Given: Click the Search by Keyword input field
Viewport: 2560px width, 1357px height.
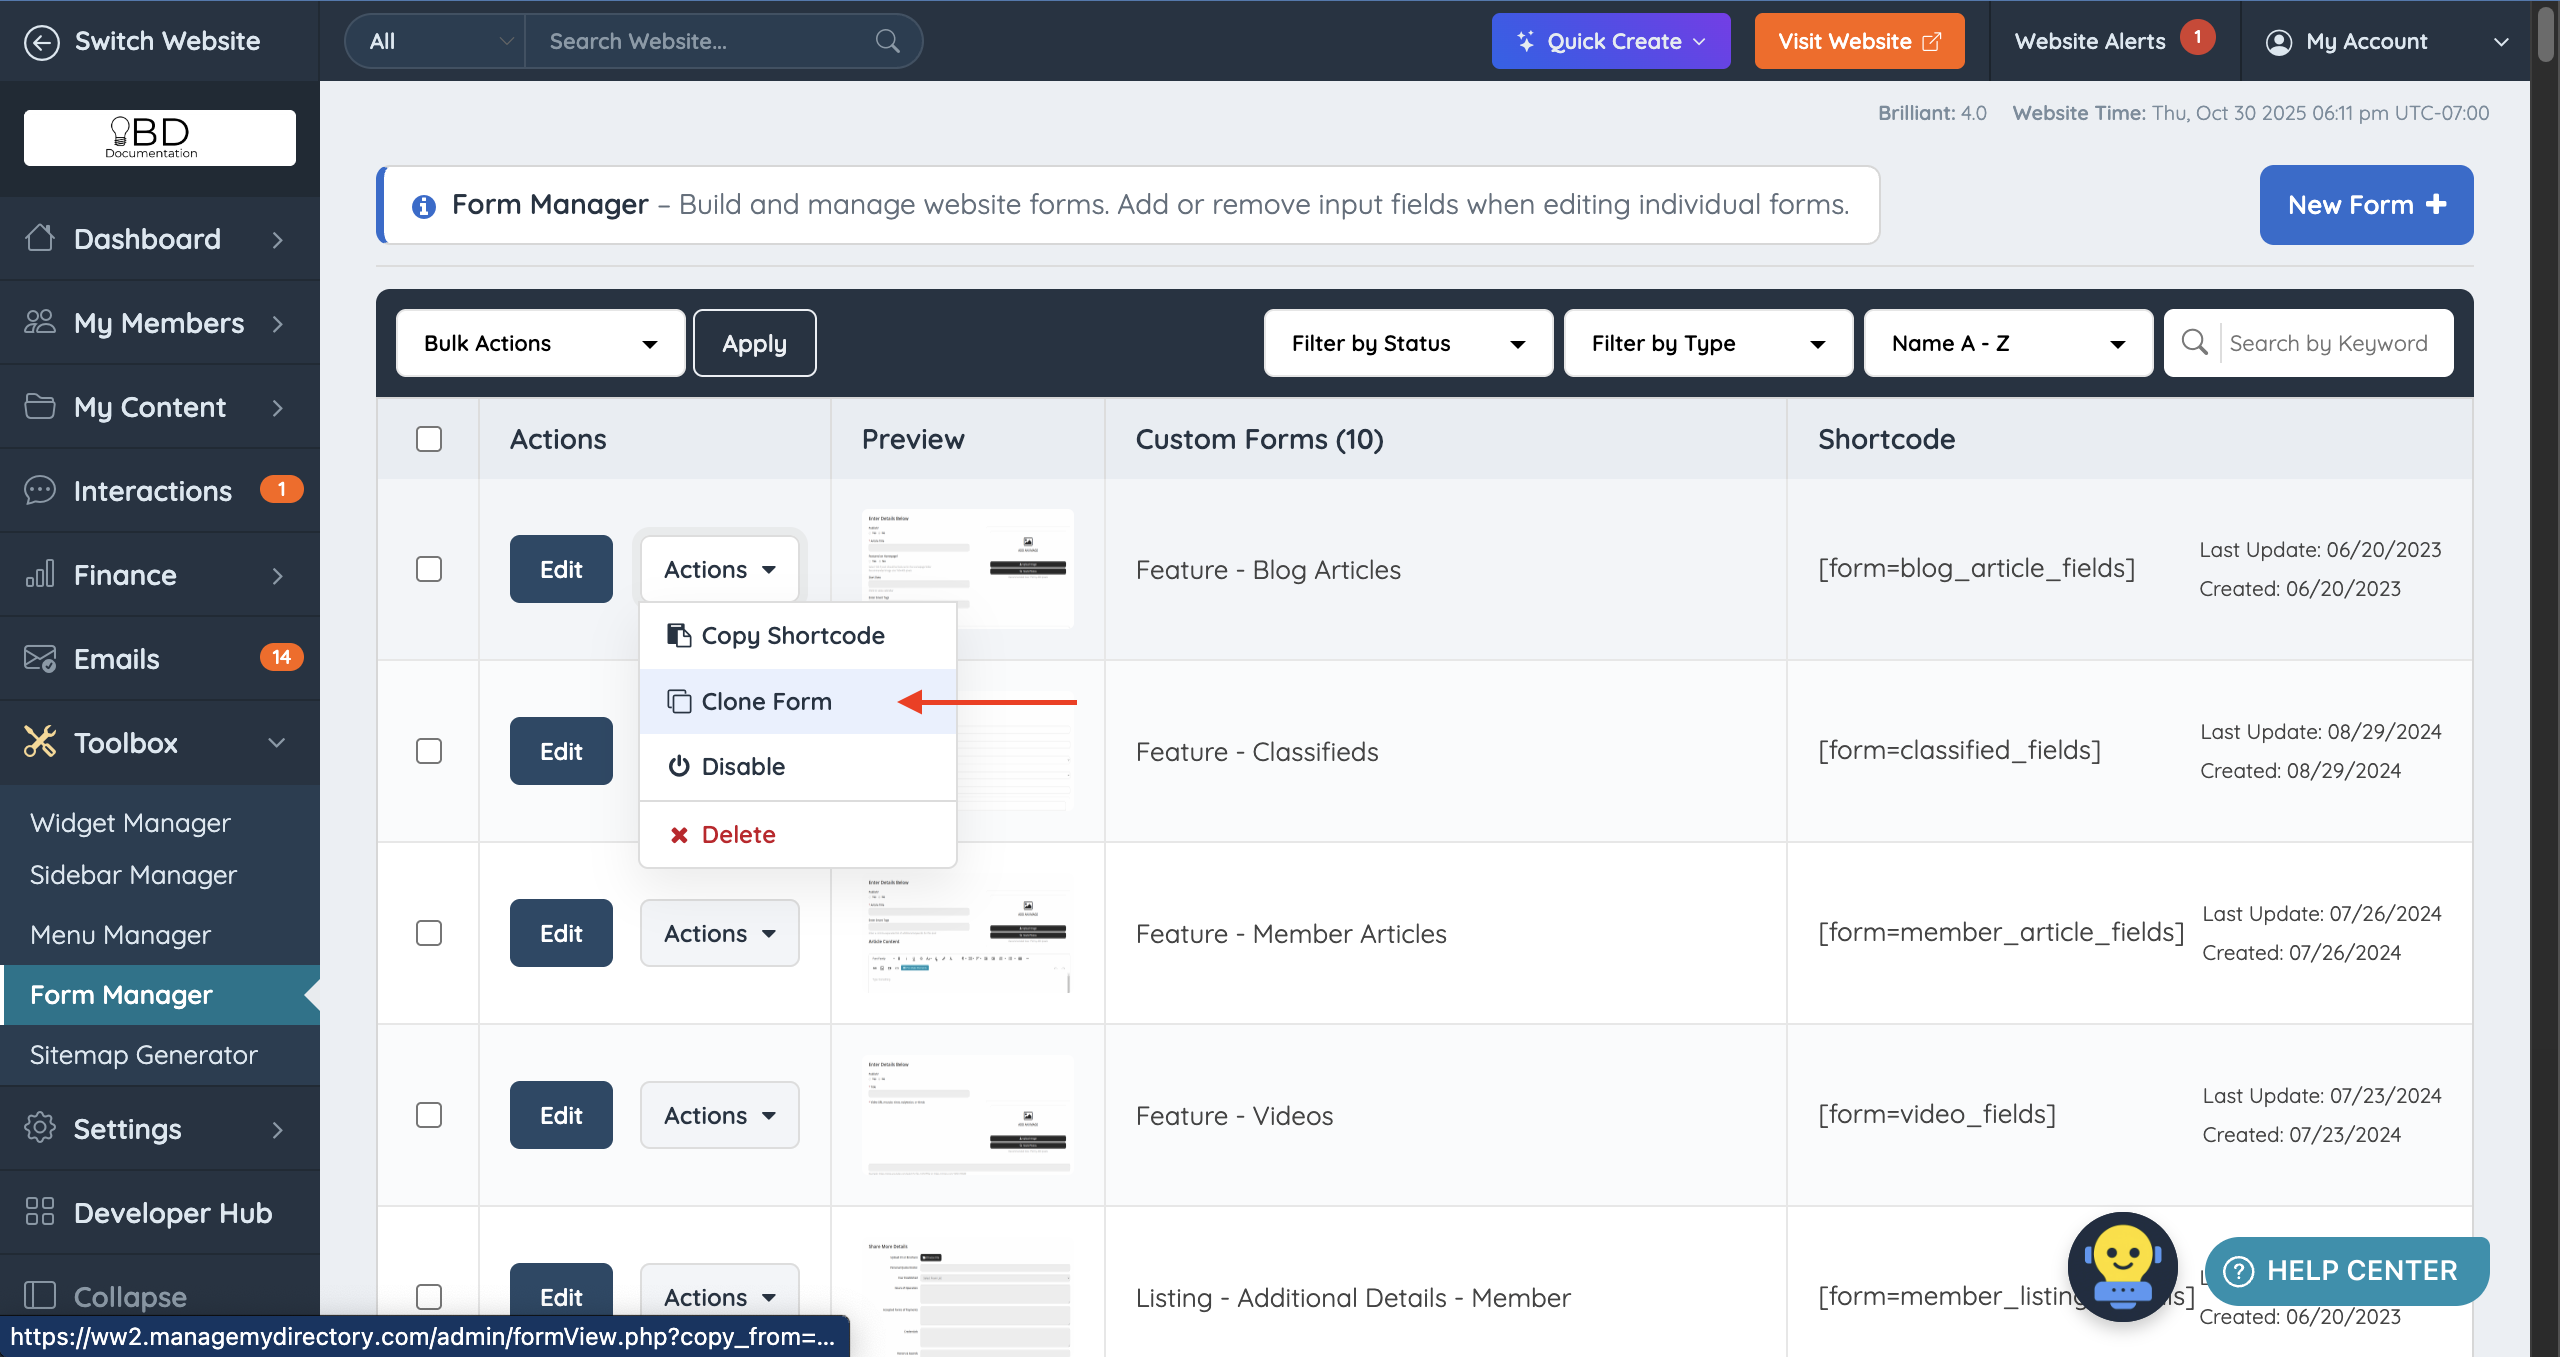Looking at the screenshot, I should (x=2328, y=343).
